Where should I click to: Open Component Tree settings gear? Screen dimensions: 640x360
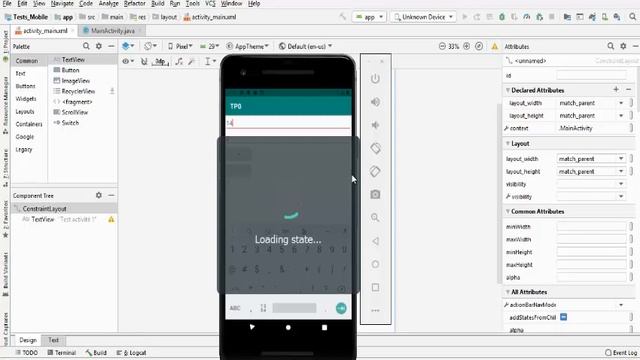[99, 196]
